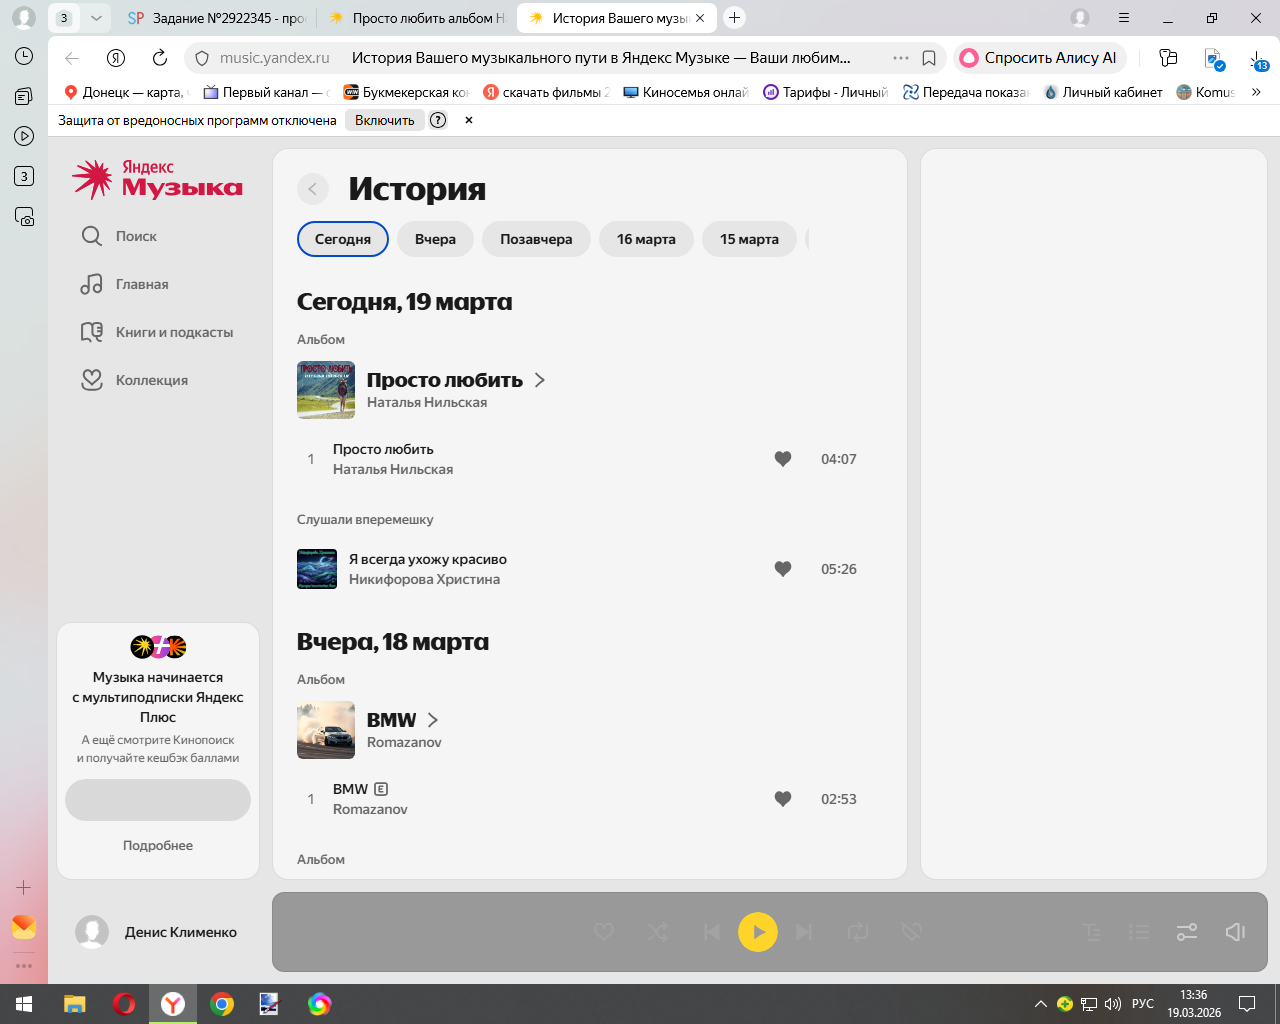The image size is (1280, 1024).
Task: Open the Первый канал bookmark
Action: click(265, 92)
